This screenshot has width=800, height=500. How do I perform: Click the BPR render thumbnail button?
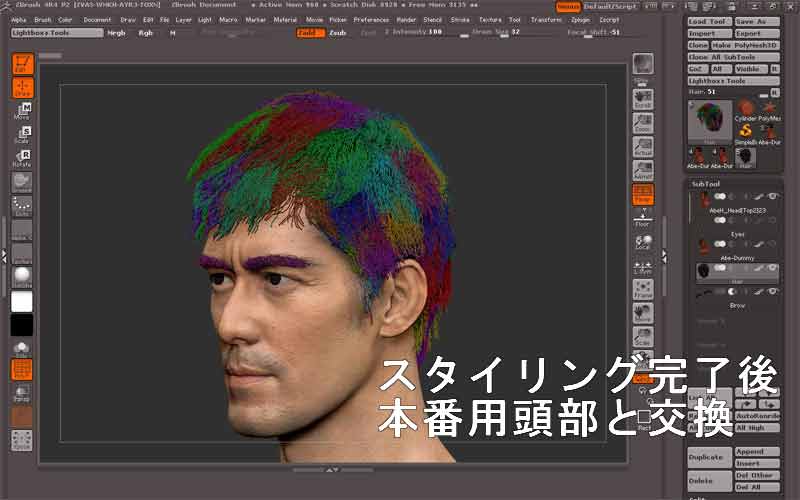pyautogui.click(x=643, y=64)
